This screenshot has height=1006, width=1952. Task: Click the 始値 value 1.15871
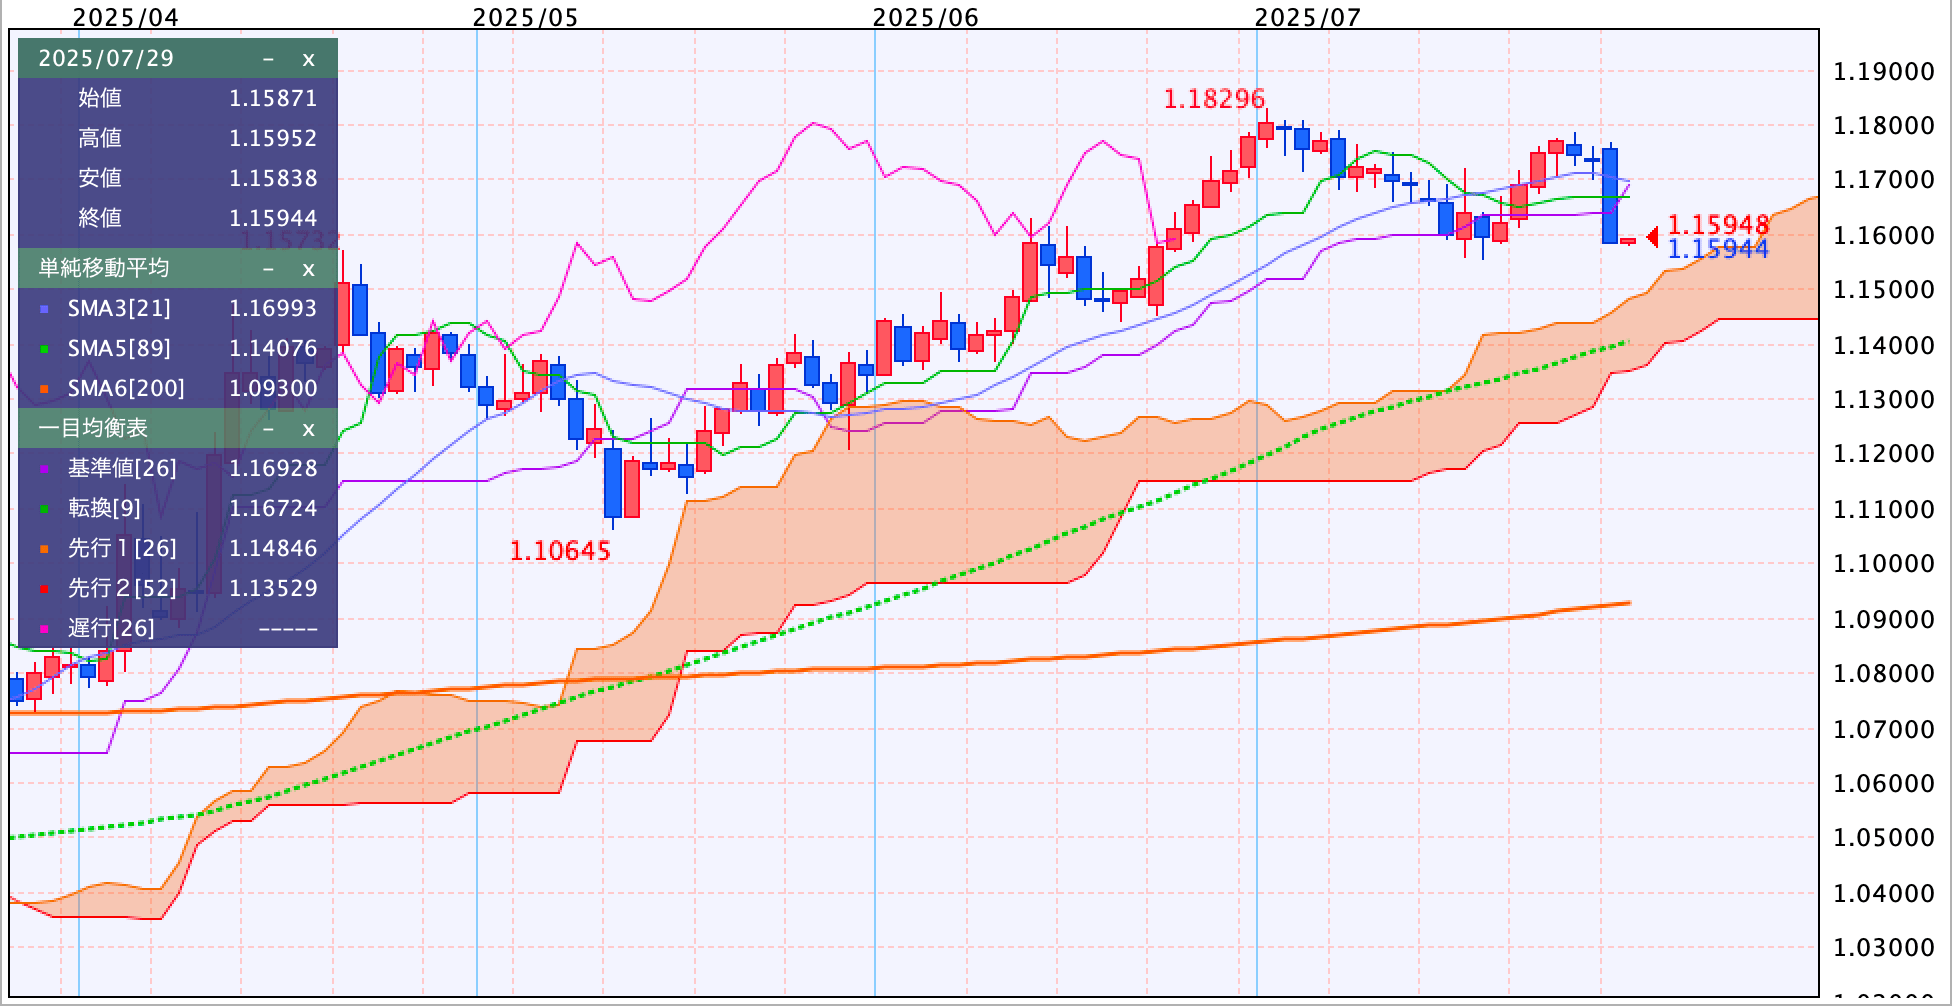point(273,98)
